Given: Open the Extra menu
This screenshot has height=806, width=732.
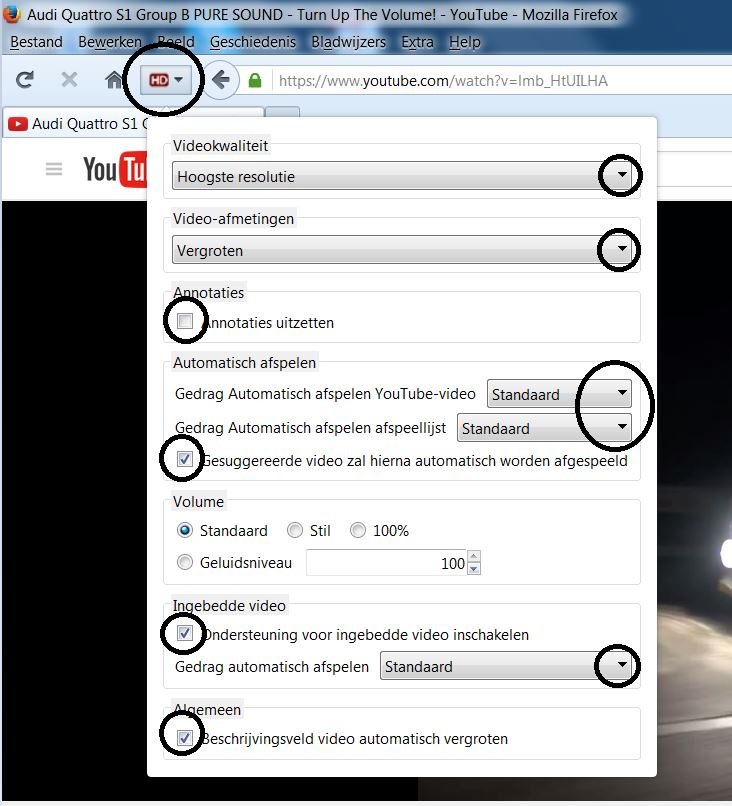Looking at the screenshot, I should click(x=417, y=42).
